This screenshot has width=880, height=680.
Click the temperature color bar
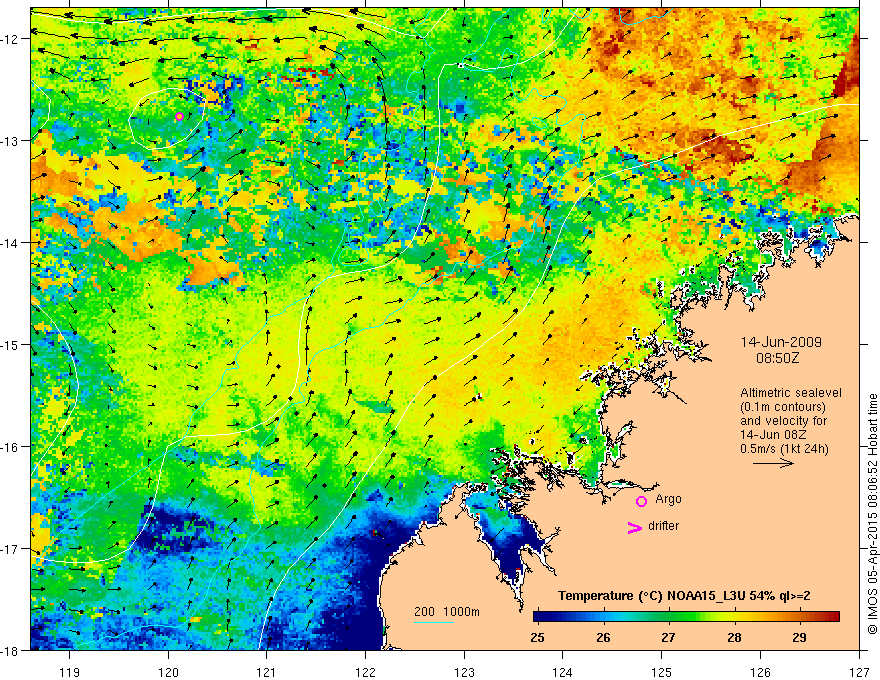tap(686, 617)
